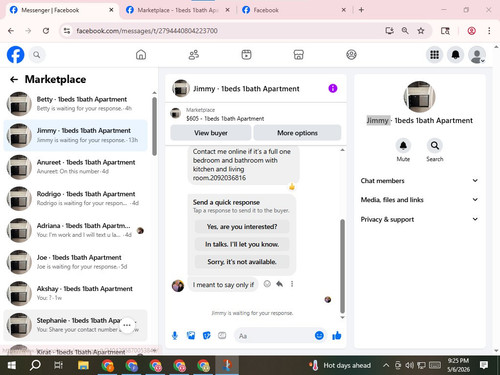The image size is (500, 375).
Task: Go back with browser back arrow
Action: pyautogui.click(x=11, y=31)
